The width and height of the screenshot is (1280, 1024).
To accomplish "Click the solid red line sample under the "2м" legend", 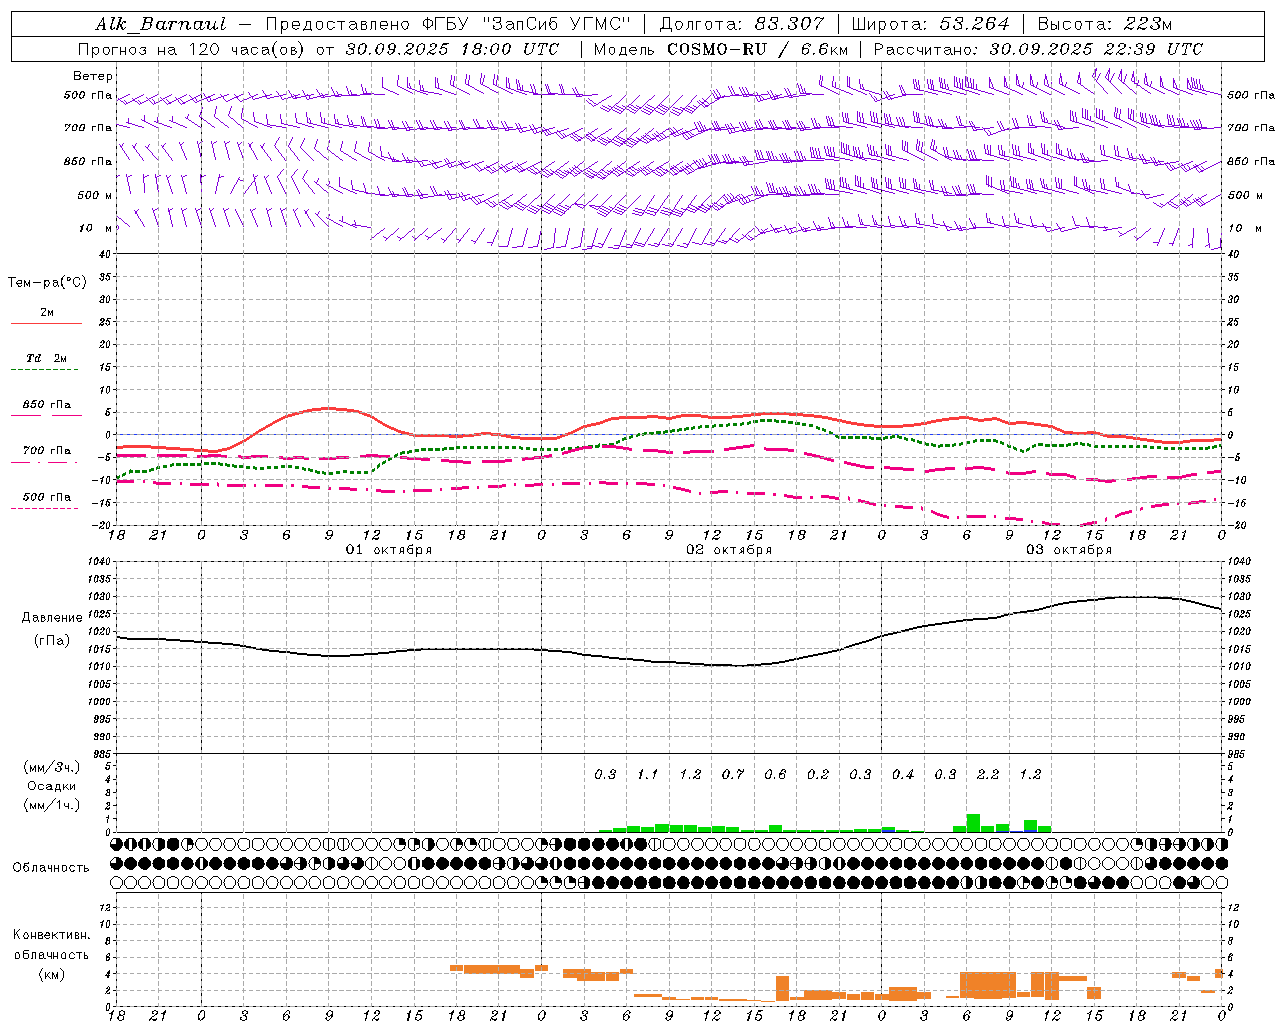I will click(46, 324).
